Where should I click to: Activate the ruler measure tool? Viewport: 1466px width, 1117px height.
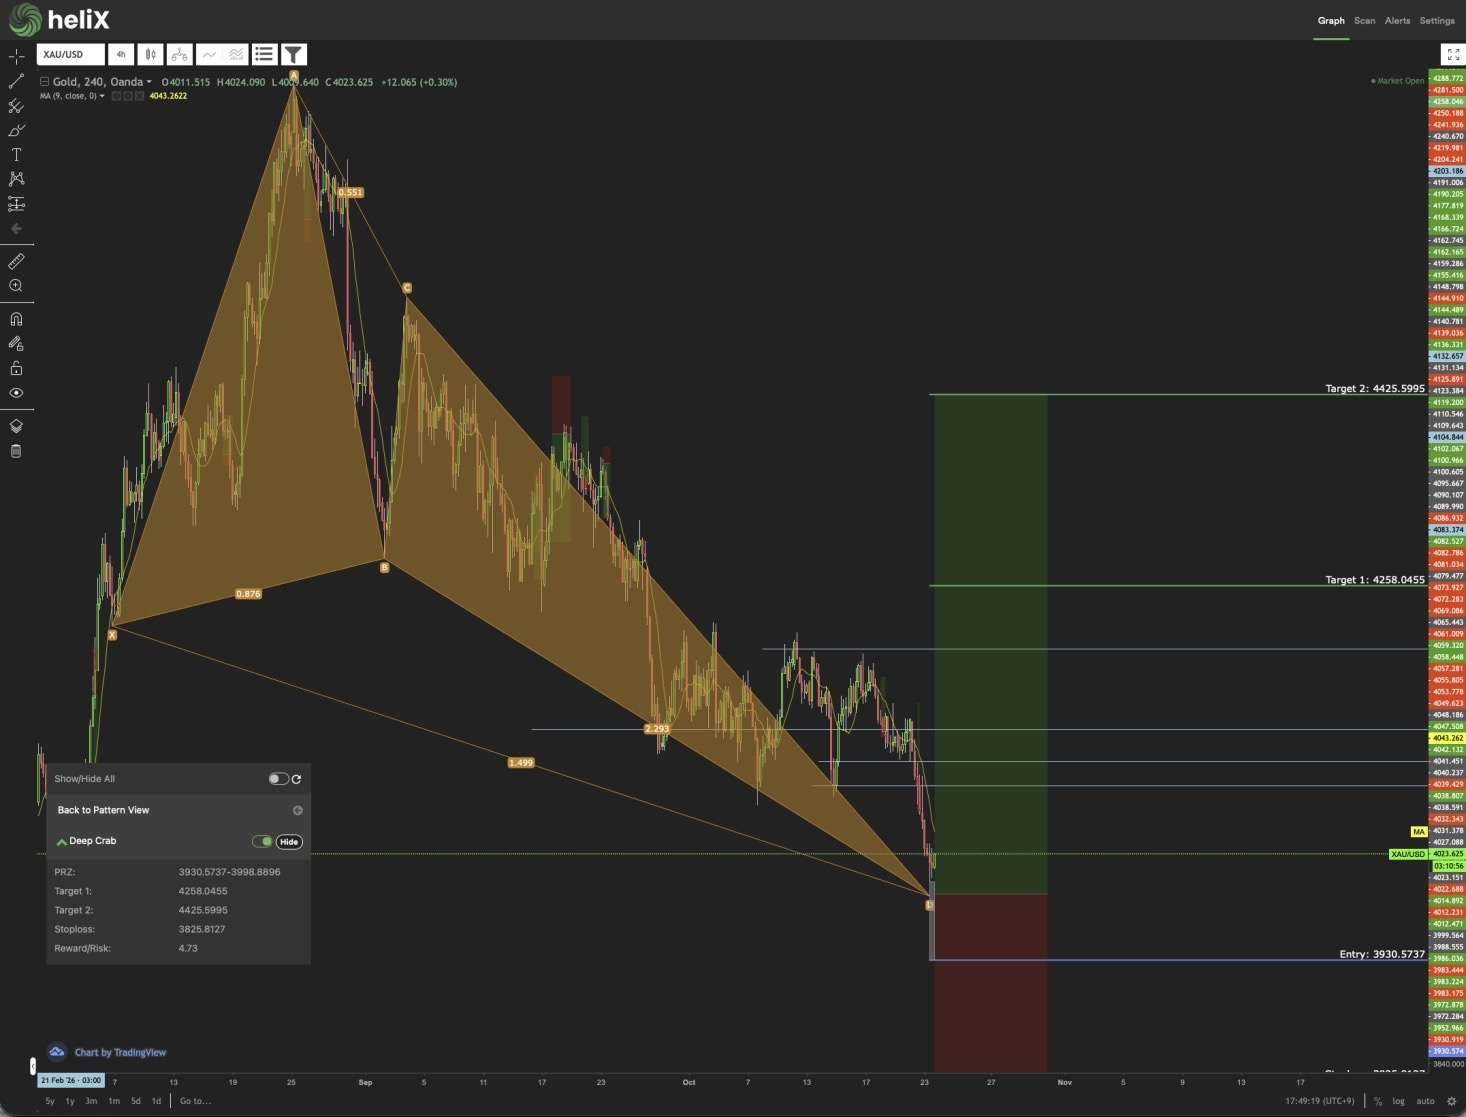(16, 261)
